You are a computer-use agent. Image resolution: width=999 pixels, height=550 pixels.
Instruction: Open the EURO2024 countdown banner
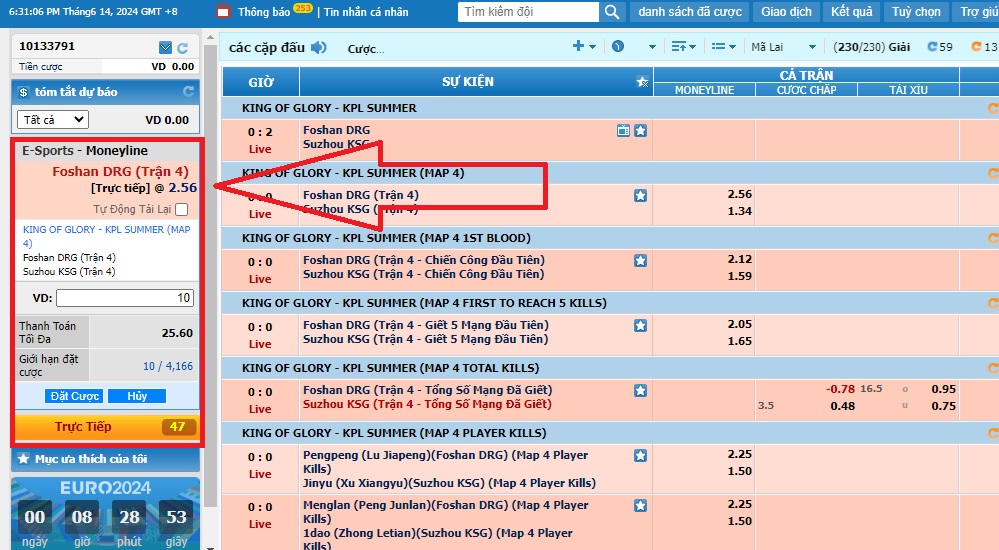(105, 513)
